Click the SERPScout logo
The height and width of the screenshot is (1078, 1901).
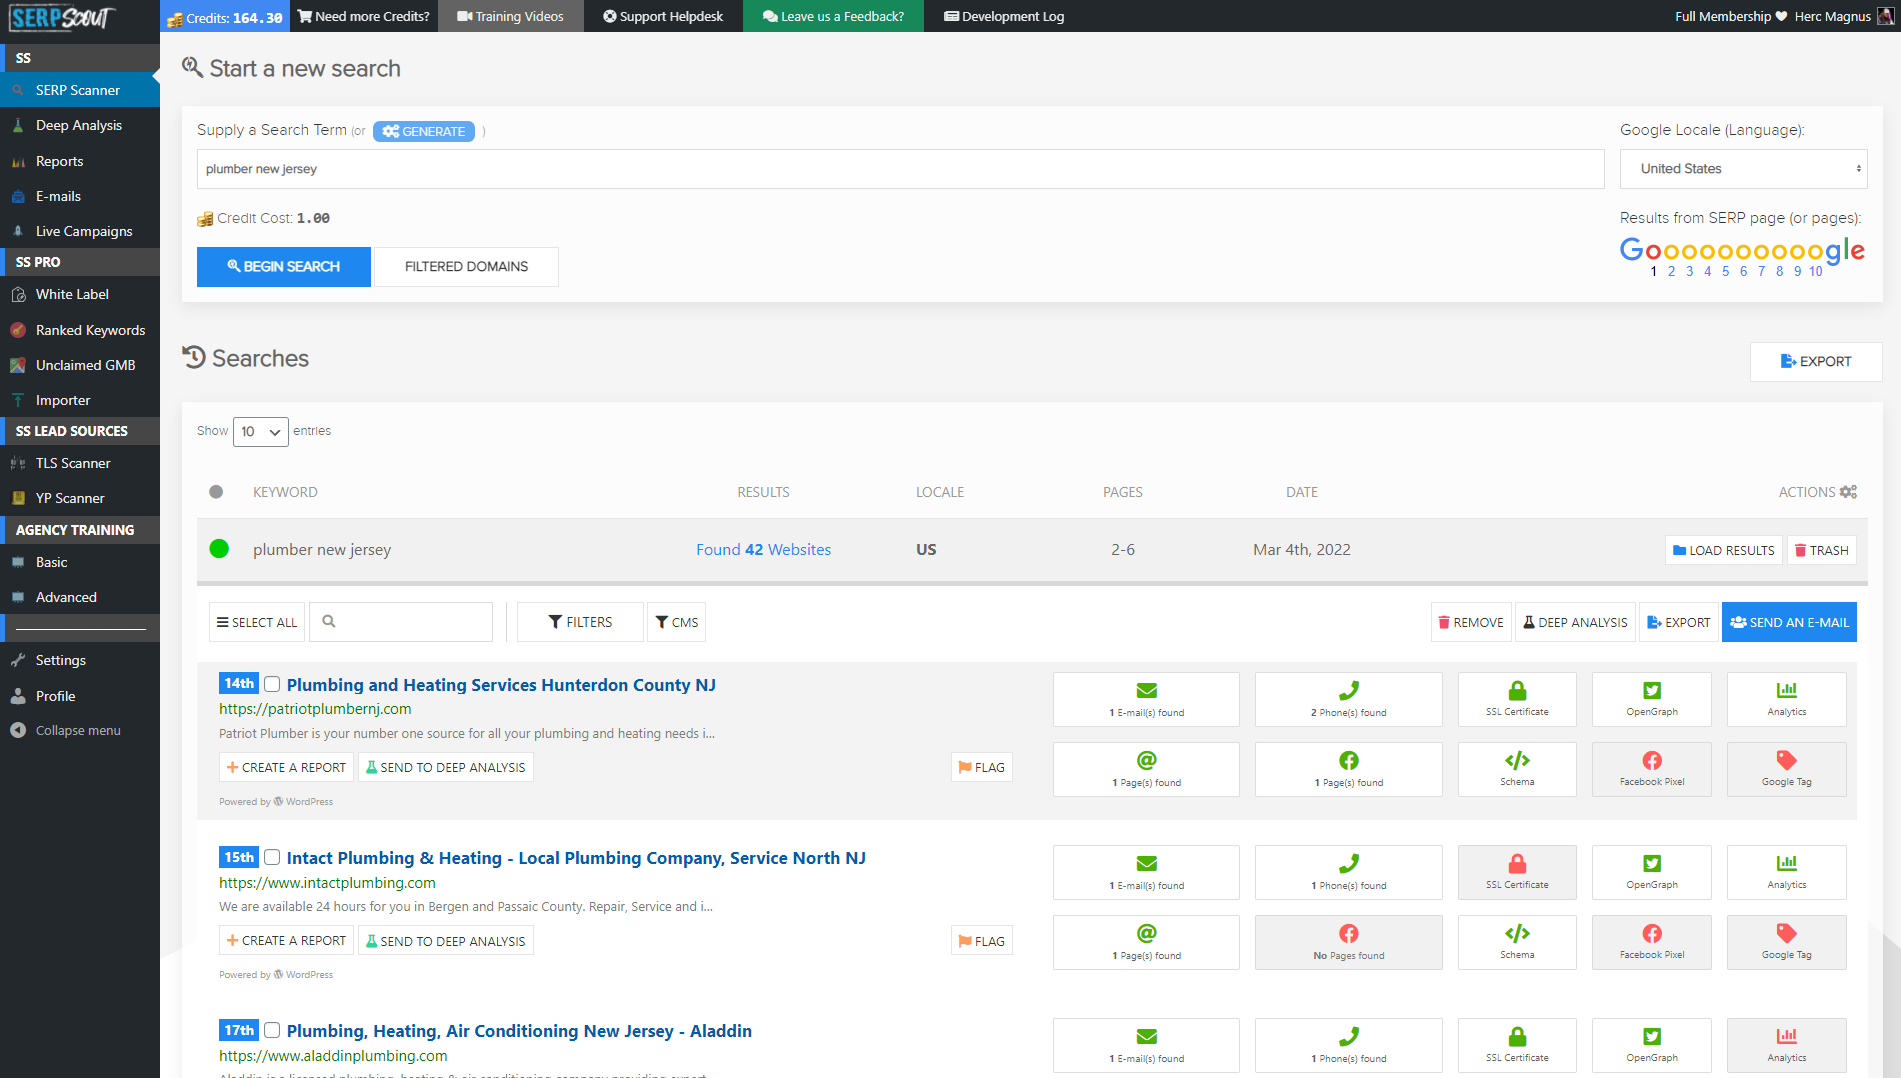pyautogui.click(x=63, y=17)
